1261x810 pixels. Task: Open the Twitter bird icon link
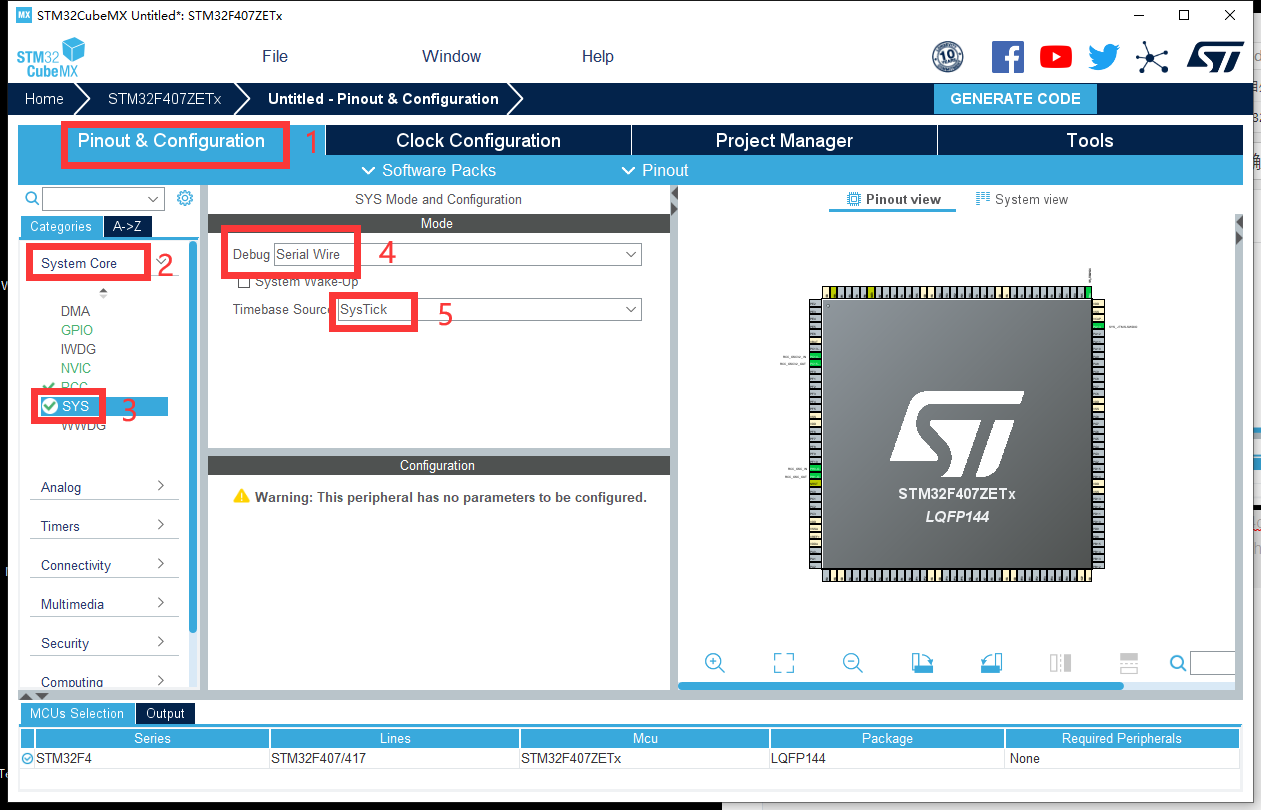[x=1104, y=57]
